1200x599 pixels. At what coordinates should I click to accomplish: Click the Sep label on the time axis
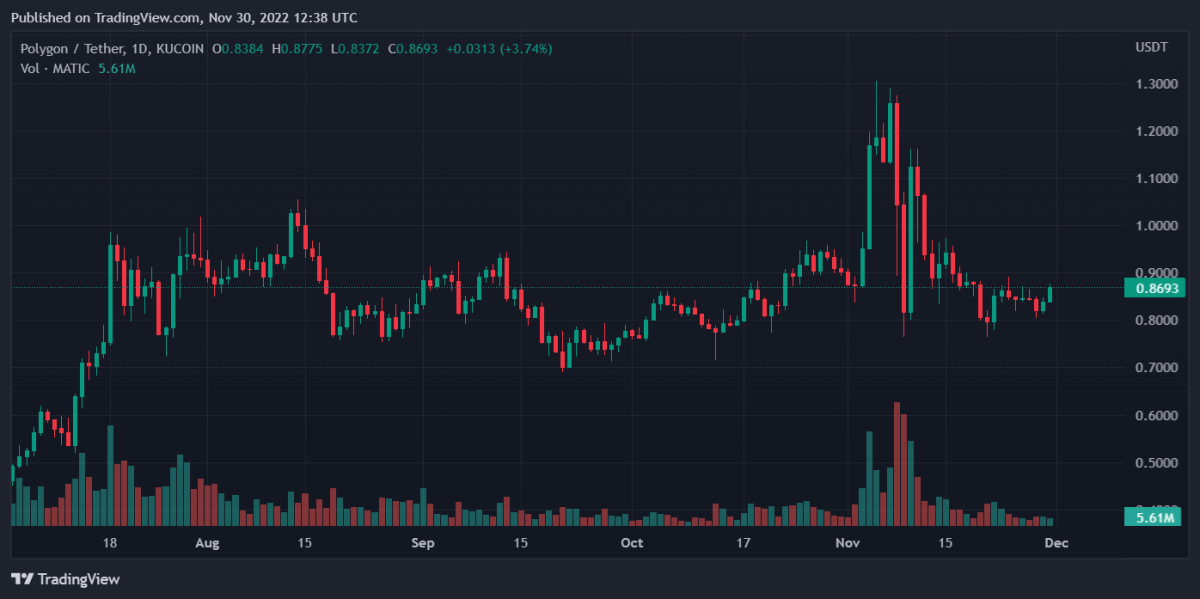[x=423, y=543]
